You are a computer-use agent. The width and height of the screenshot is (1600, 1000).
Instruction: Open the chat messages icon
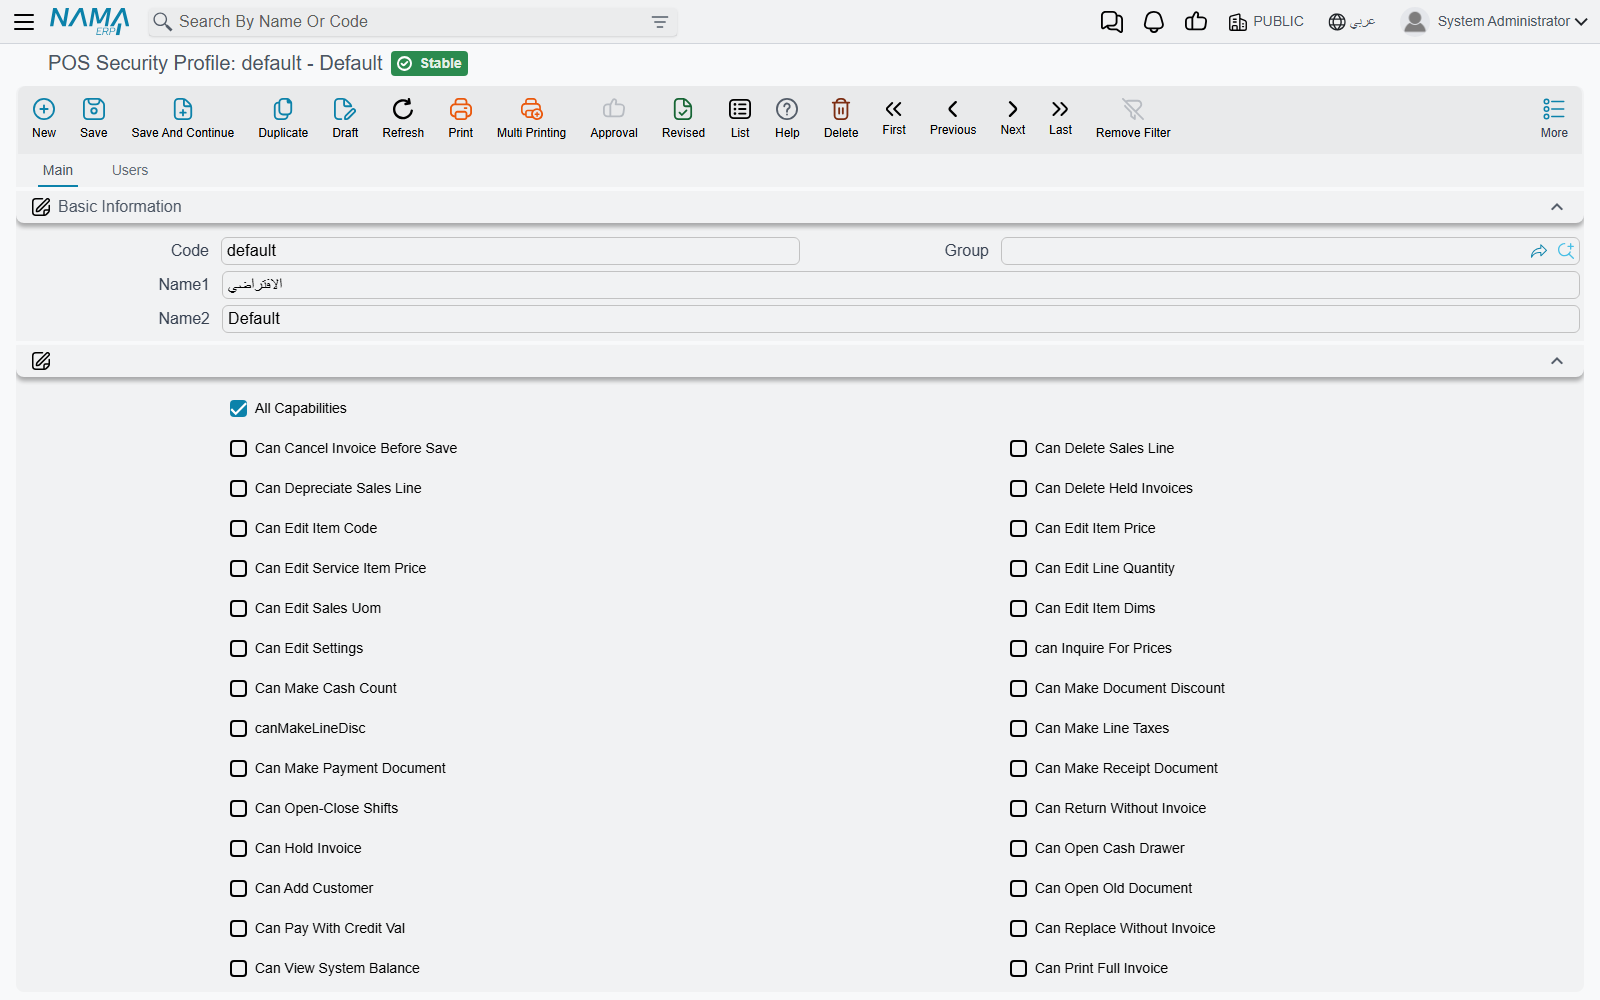pos(1111,22)
